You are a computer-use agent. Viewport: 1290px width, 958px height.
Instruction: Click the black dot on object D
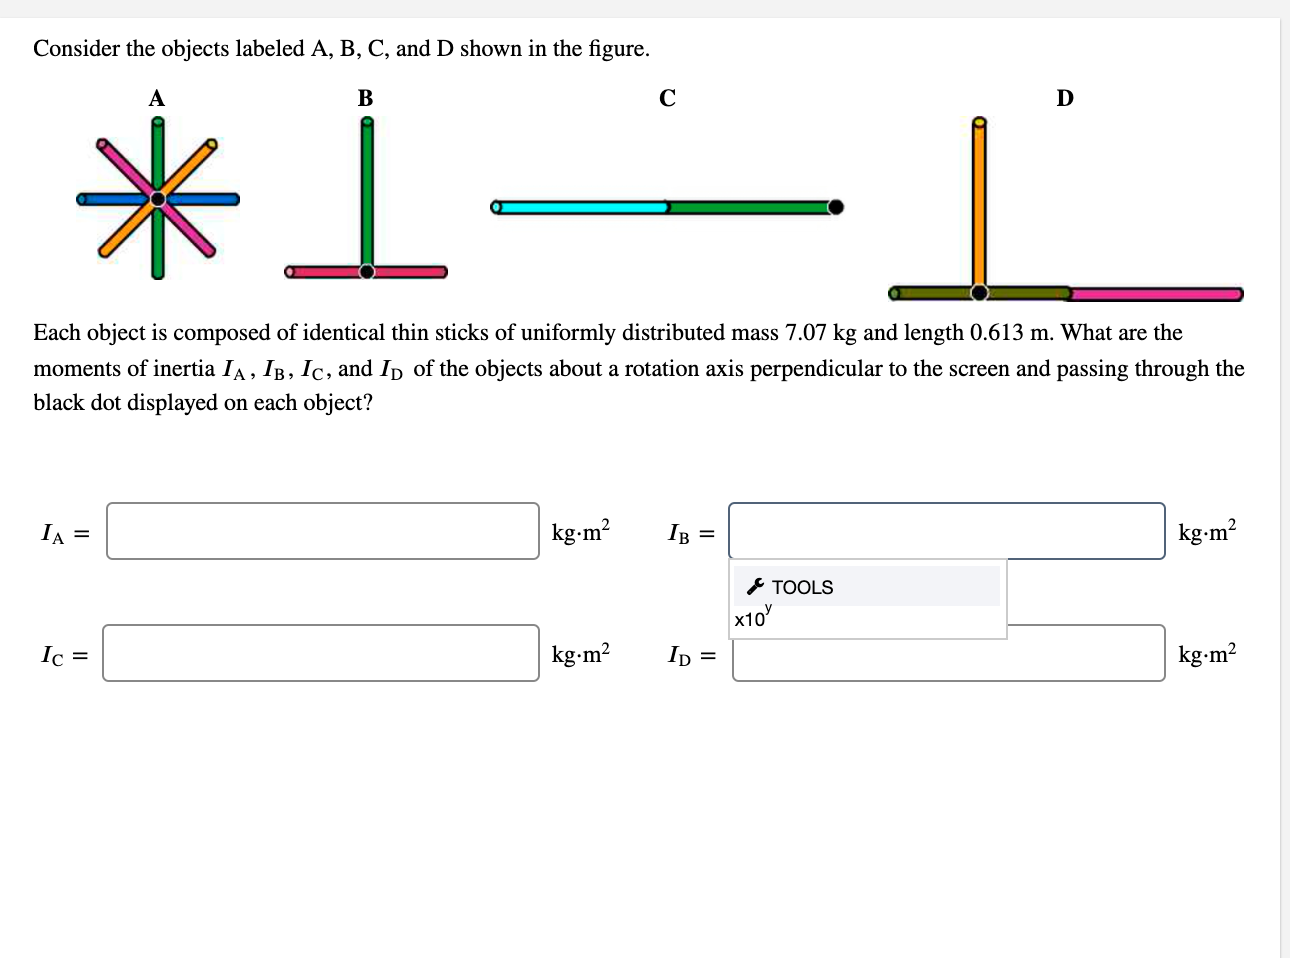point(978,293)
